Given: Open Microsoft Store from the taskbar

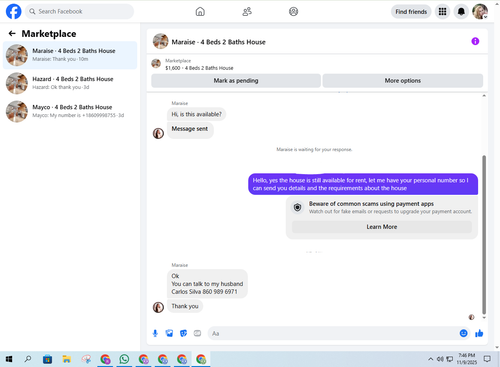Looking at the screenshot, I should [47, 359].
